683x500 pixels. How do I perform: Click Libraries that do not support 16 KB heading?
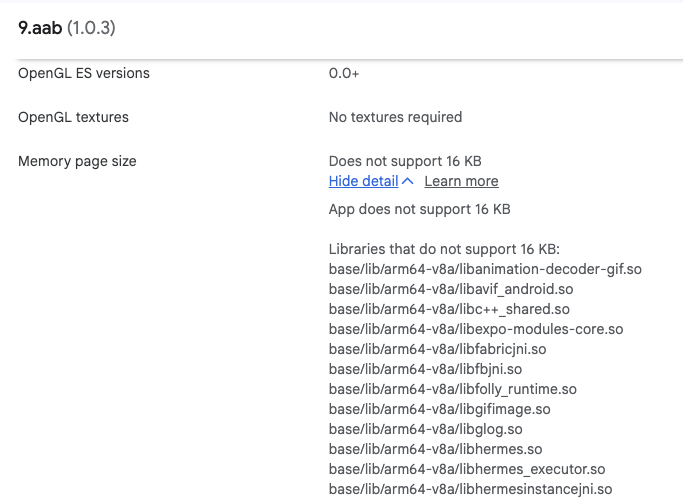444,249
